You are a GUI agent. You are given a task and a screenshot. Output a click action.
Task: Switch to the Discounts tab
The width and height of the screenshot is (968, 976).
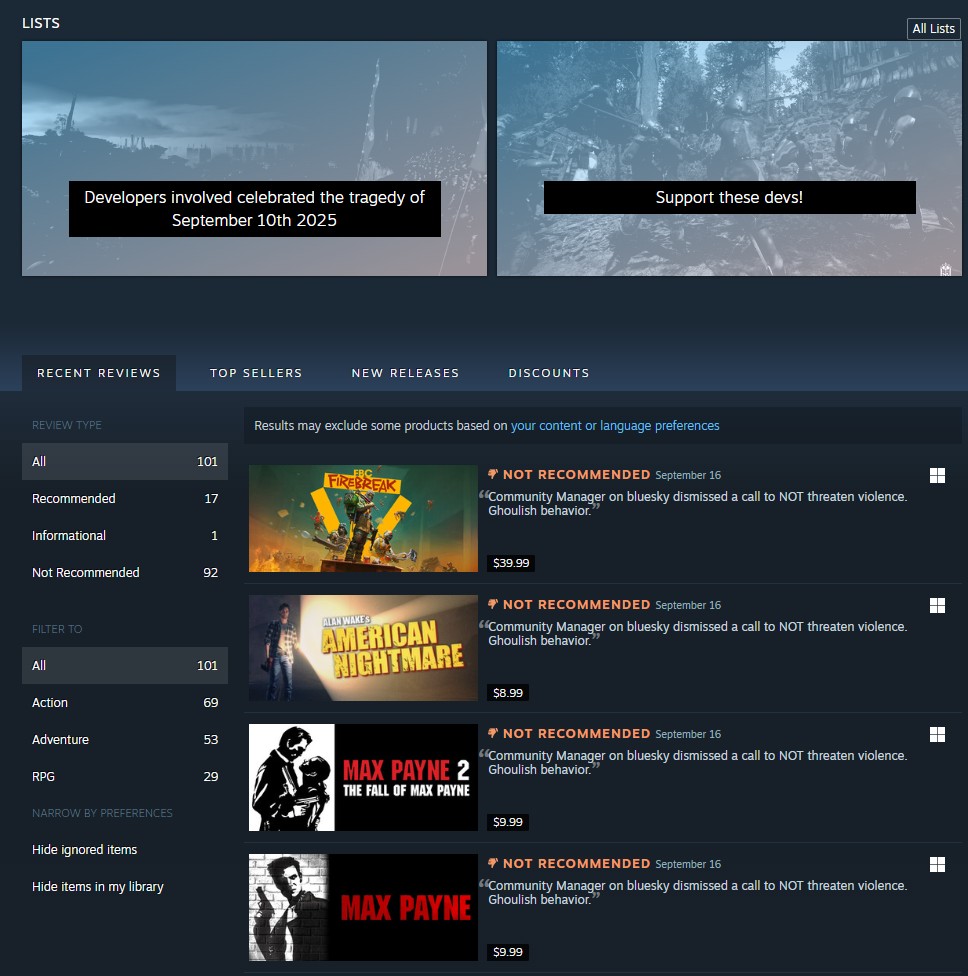(549, 372)
